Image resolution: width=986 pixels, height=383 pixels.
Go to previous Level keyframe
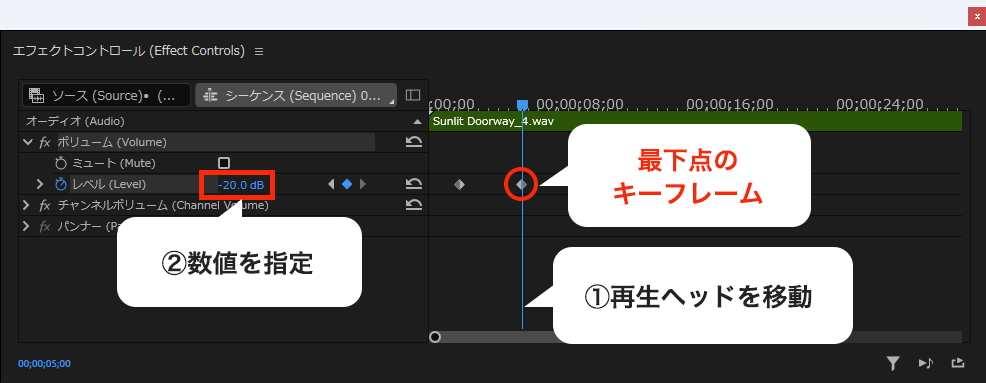click(x=331, y=184)
